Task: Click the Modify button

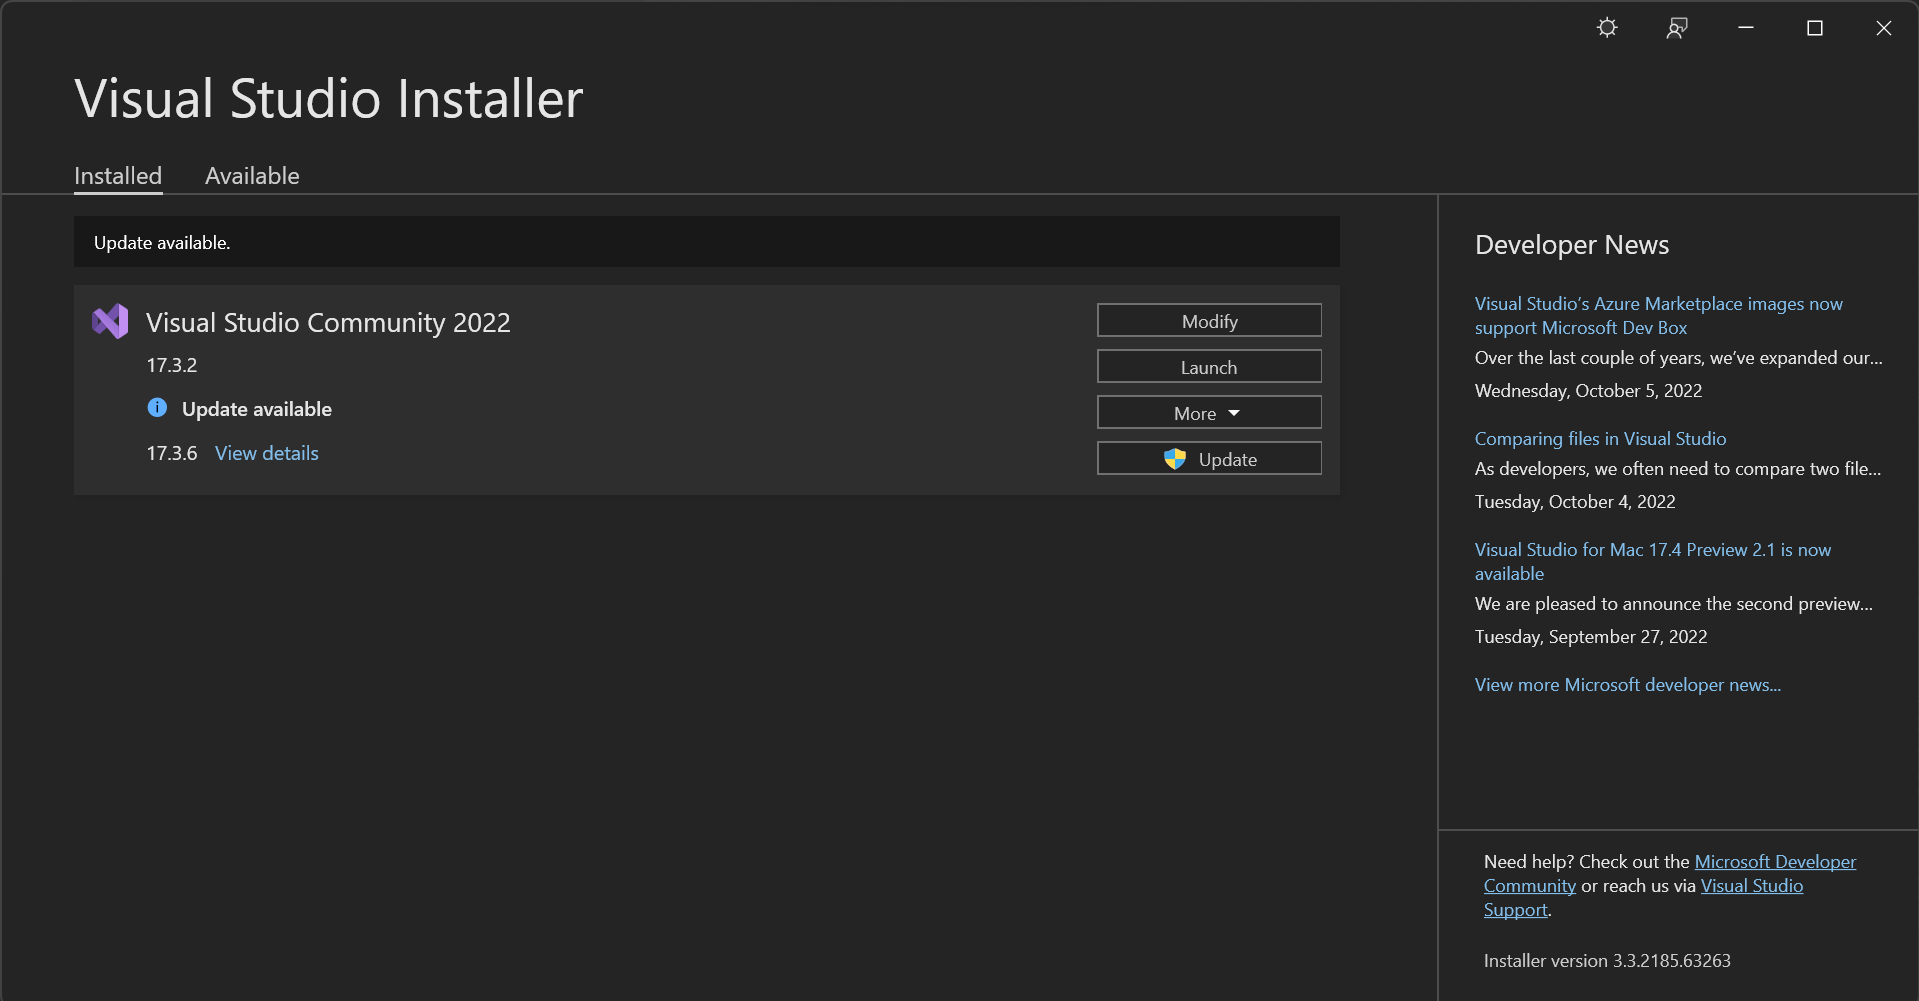Action: point(1209,321)
